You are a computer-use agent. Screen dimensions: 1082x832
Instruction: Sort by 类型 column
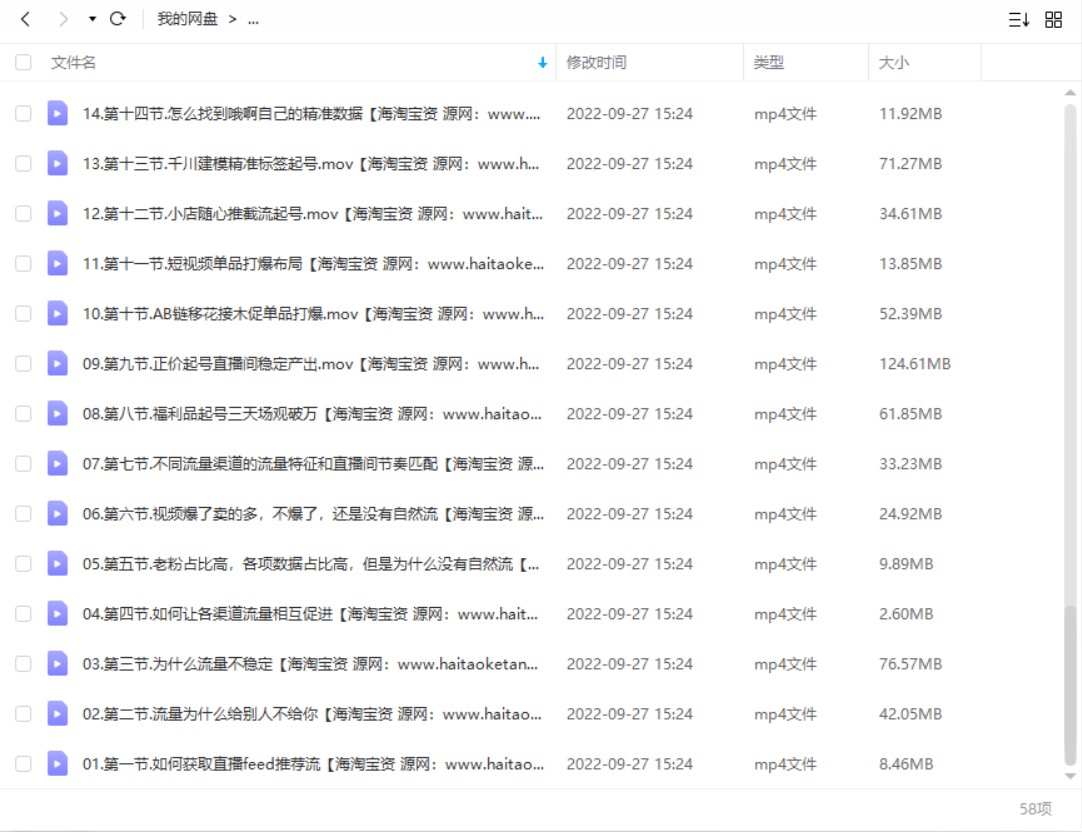click(768, 63)
